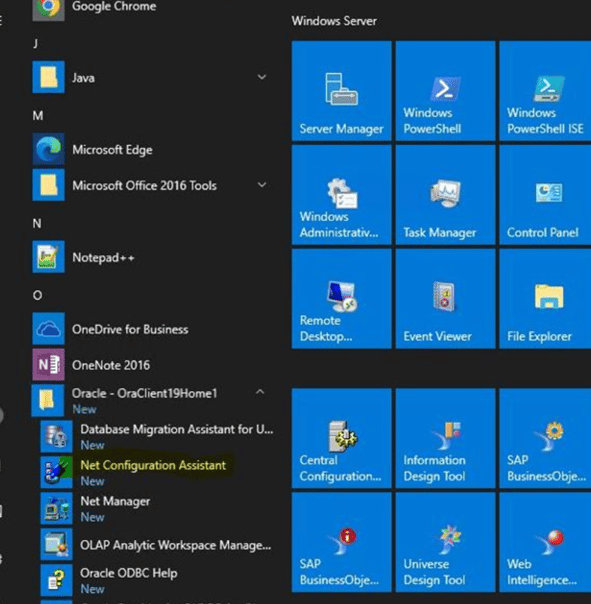Image resolution: width=591 pixels, height=604 pixels.
Task: Open Database Migration Assistant icon
Action: click(x=57, y=436)
